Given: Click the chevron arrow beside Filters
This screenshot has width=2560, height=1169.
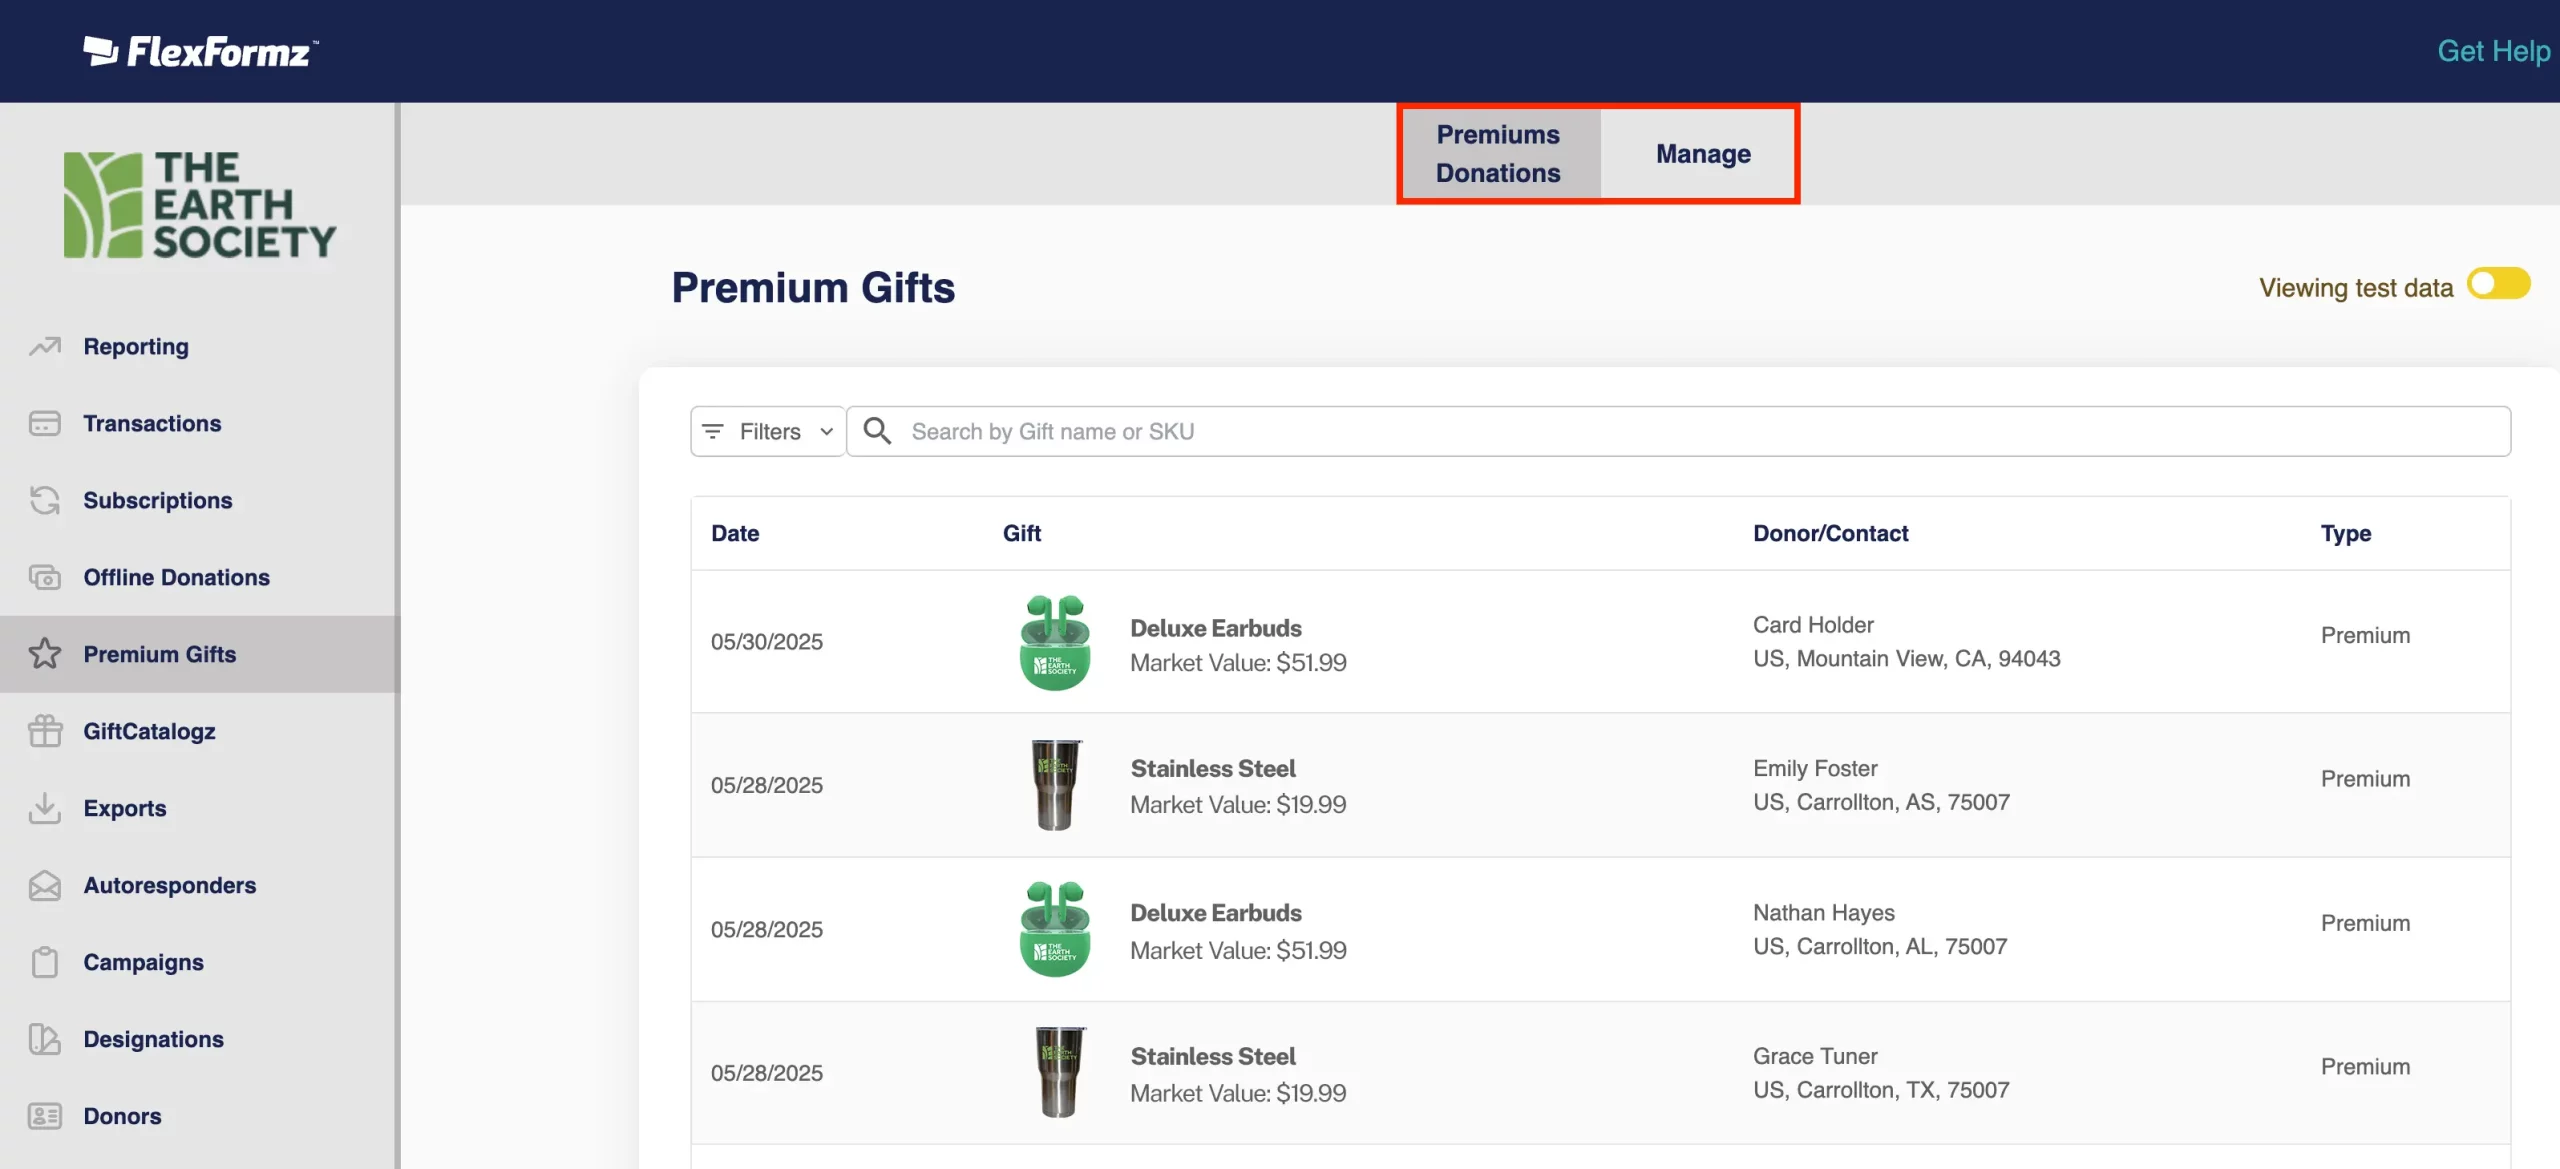Looking at the screenshot, I should (826, 432).
